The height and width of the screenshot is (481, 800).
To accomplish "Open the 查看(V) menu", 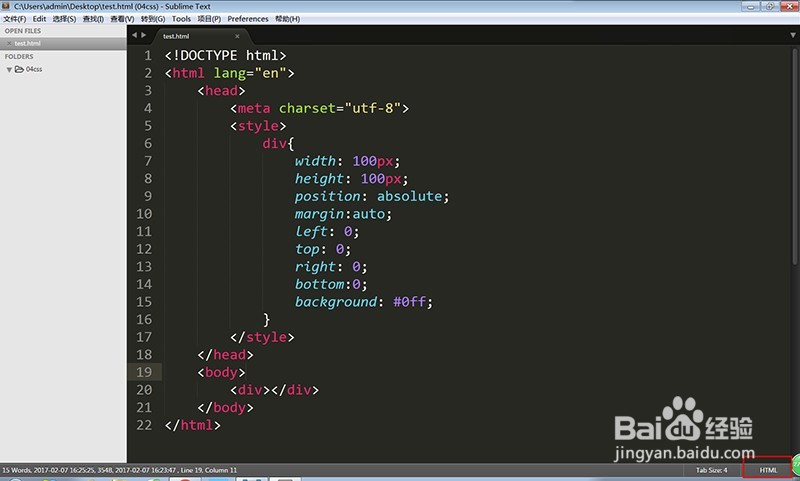I will click(122, 19).
